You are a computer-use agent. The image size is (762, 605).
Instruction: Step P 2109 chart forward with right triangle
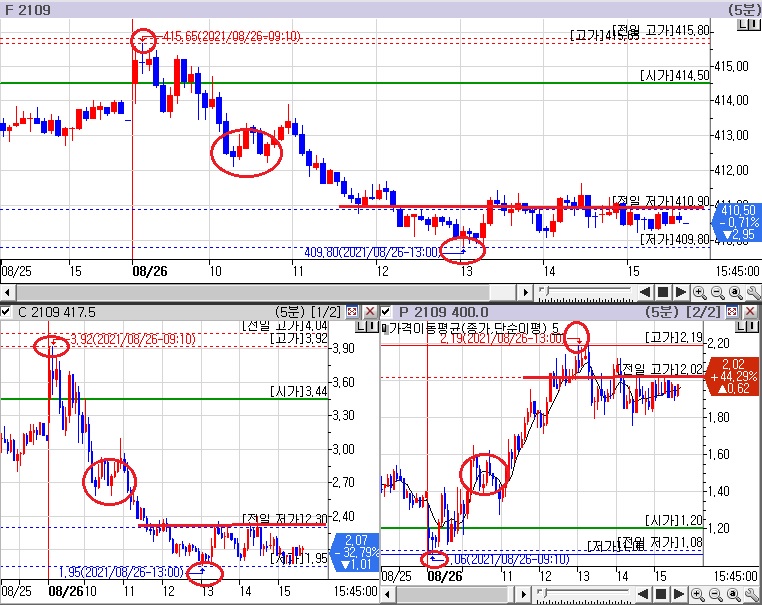point(679,594)
